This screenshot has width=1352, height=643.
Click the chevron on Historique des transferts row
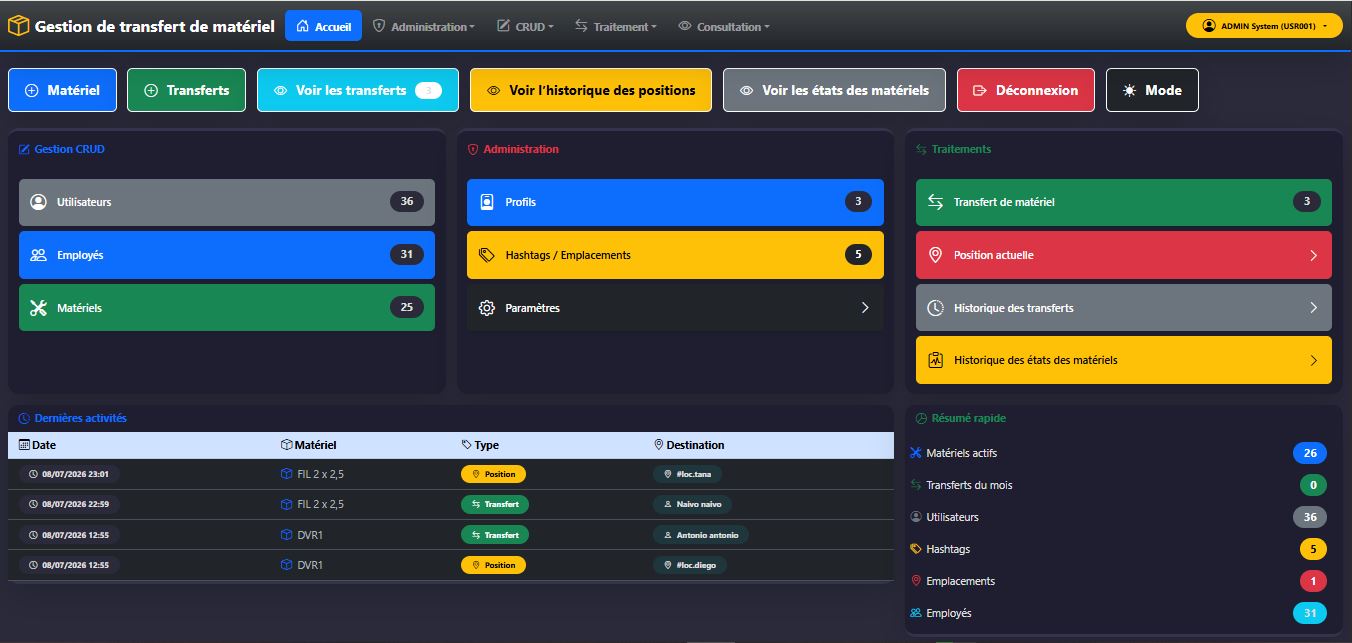pyautogui.click(x=1313, y=308)
